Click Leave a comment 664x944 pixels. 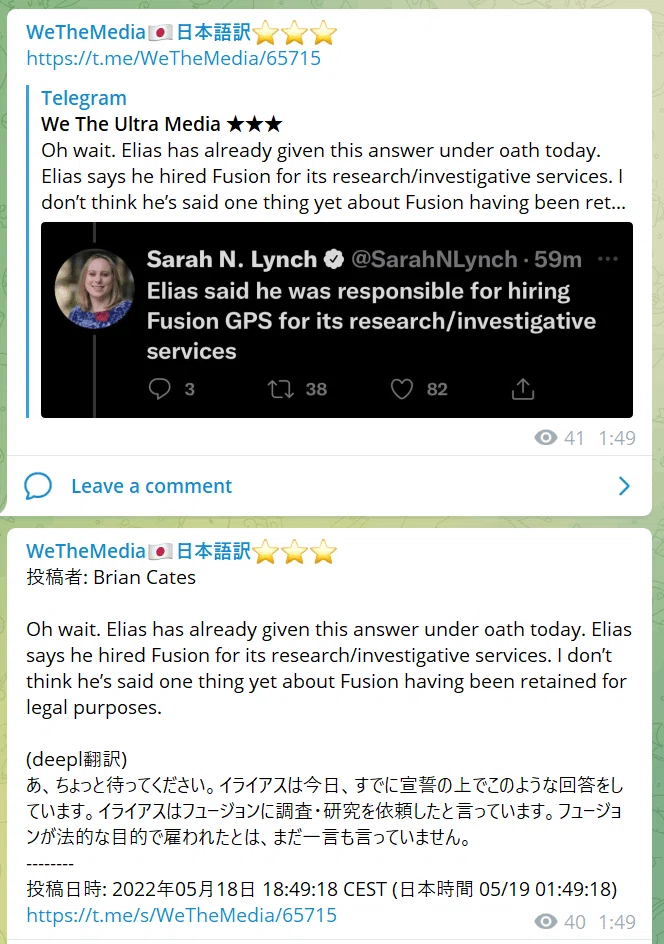pyautogui.click(x=151, y=486)
